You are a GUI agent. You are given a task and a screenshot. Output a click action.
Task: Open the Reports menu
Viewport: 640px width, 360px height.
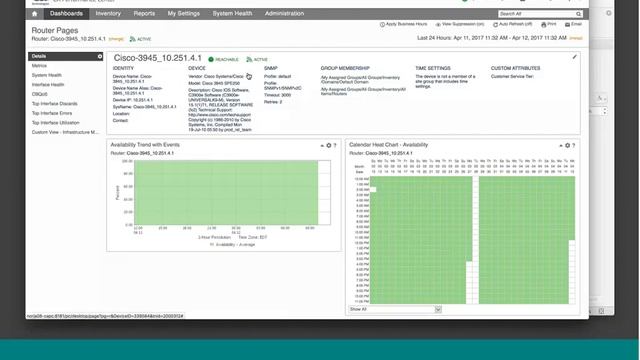(x=144, y=13)
